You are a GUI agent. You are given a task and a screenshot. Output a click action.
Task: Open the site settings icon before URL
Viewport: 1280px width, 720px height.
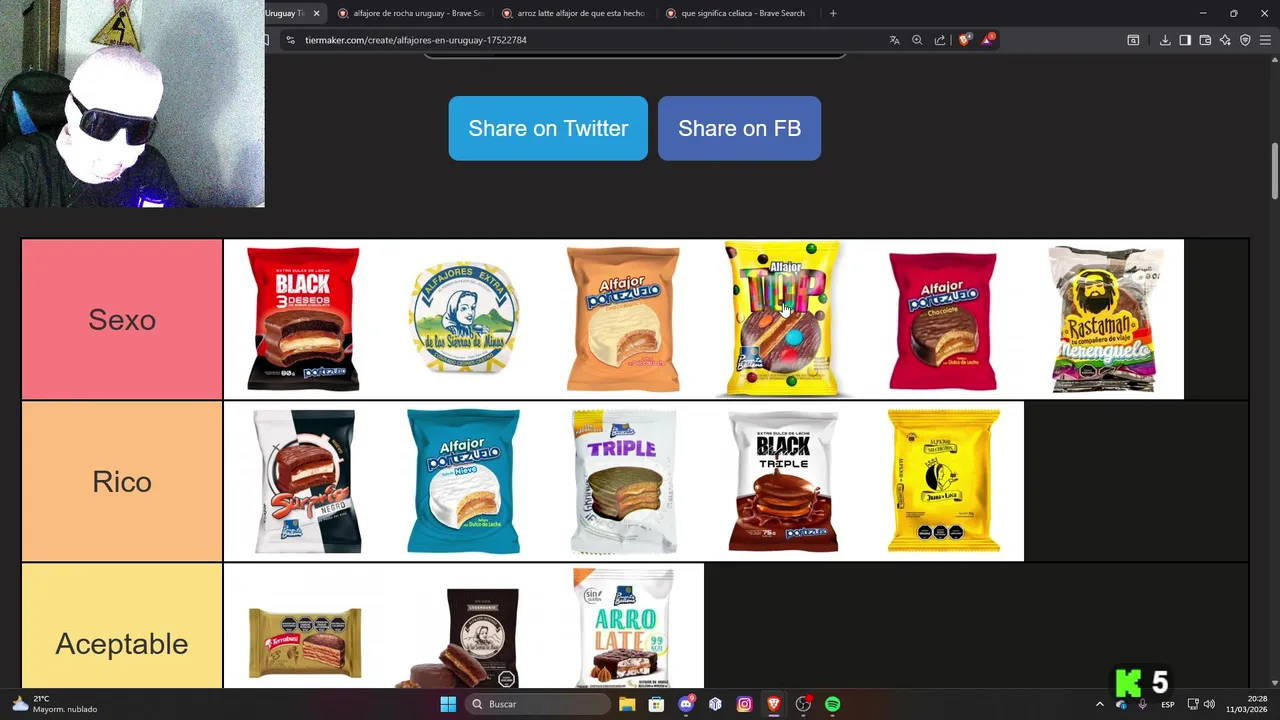[x=289, y=40]
